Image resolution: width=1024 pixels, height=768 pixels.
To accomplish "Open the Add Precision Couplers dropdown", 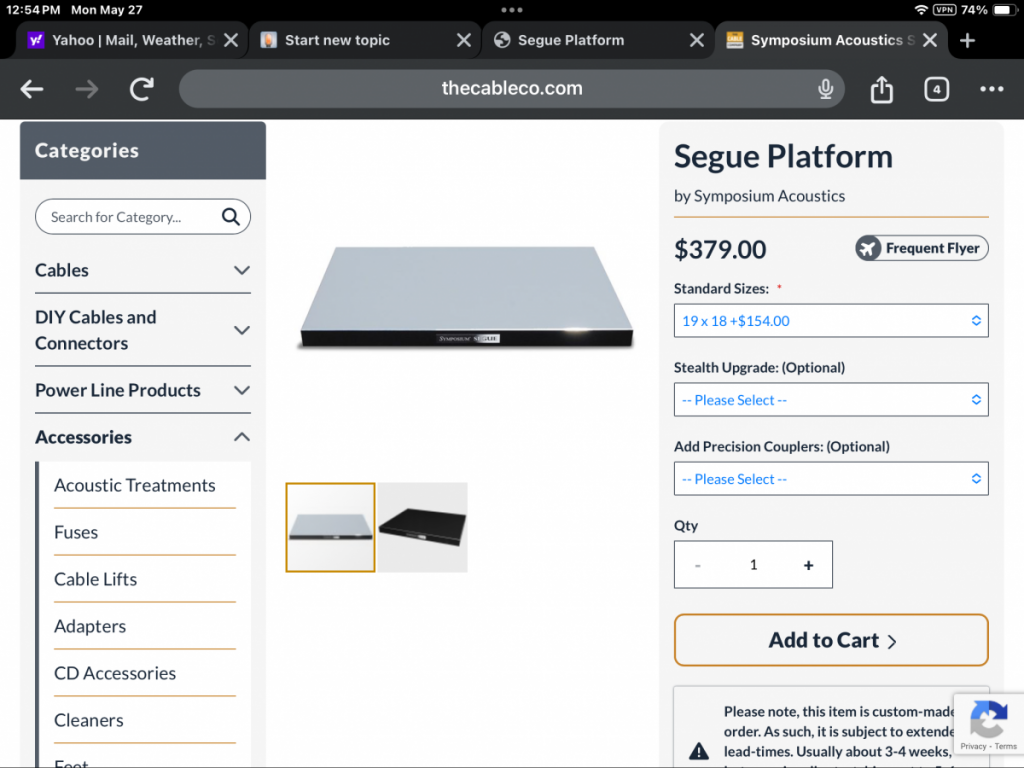I will [x=831, y=479].
